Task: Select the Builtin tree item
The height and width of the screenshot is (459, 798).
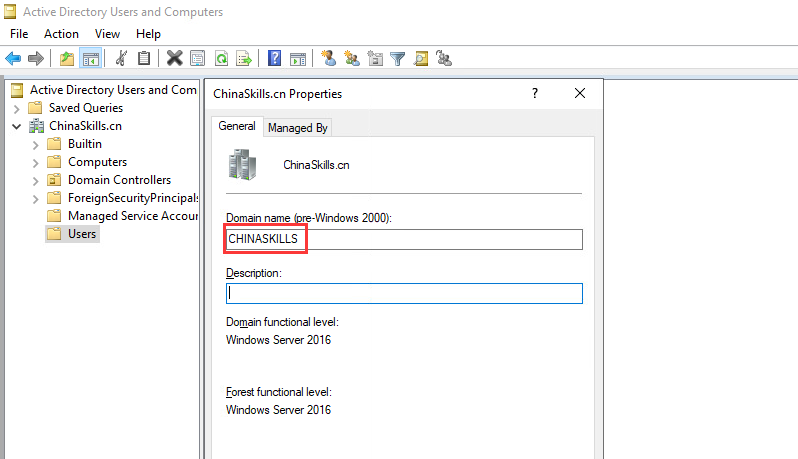Action: click(85, 144)
